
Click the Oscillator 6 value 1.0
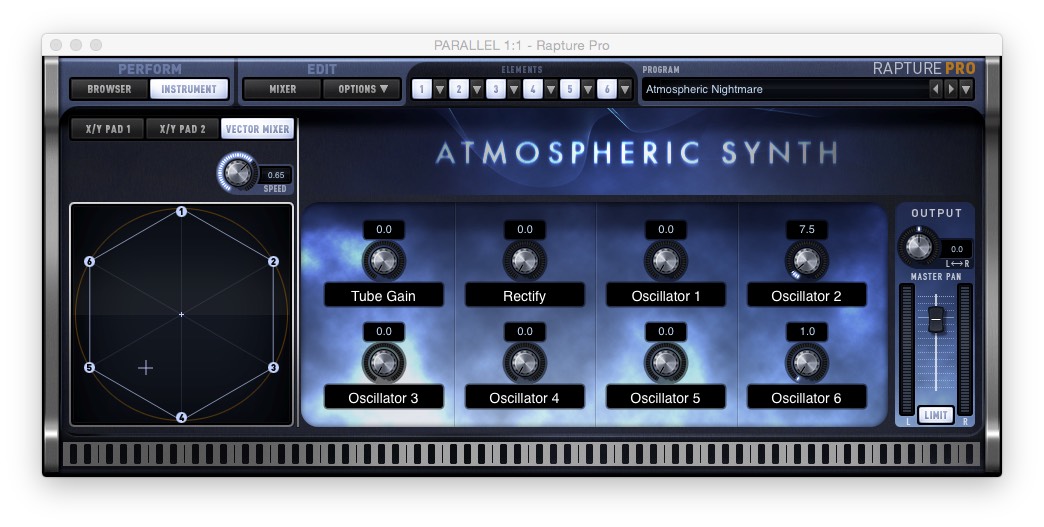[x=806, y=331]
